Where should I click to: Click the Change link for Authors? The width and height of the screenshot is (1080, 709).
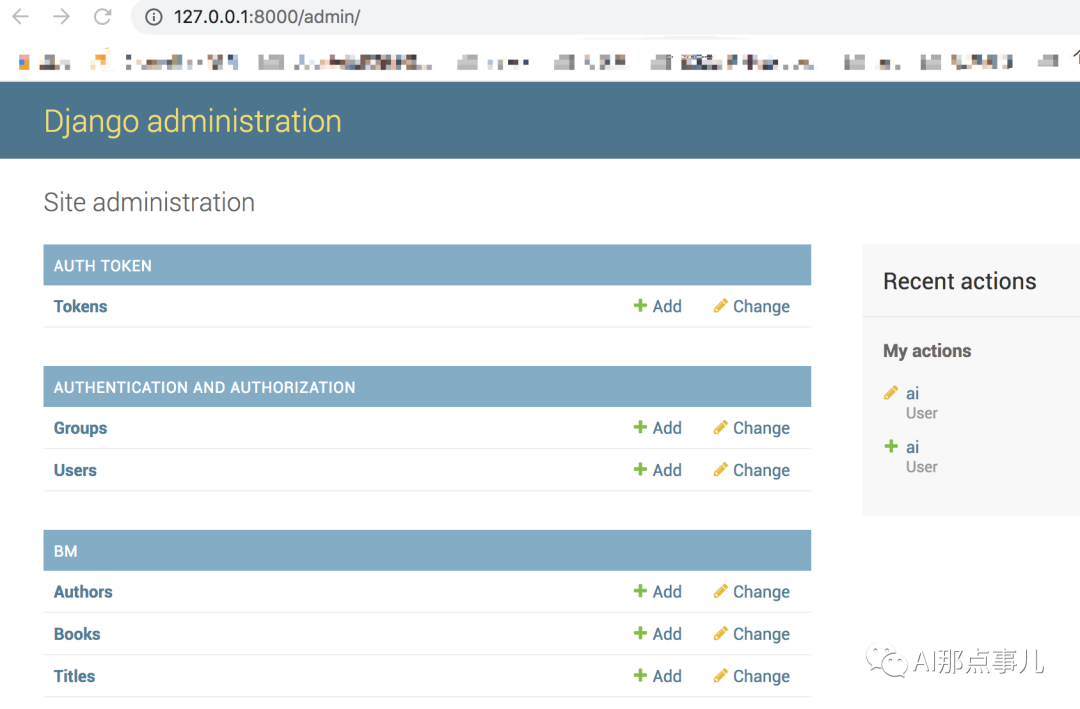[x=761, y=593]
